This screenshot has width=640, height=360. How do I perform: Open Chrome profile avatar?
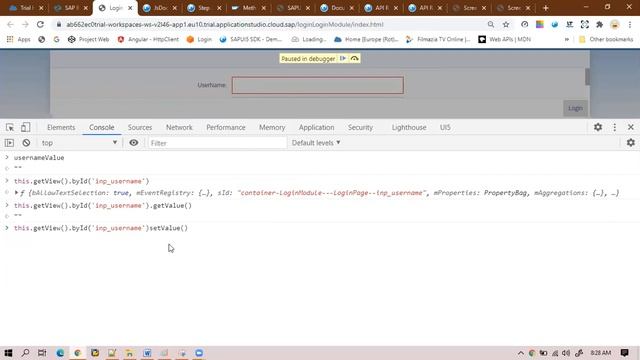pyautogui.click(x=615, y=24)
